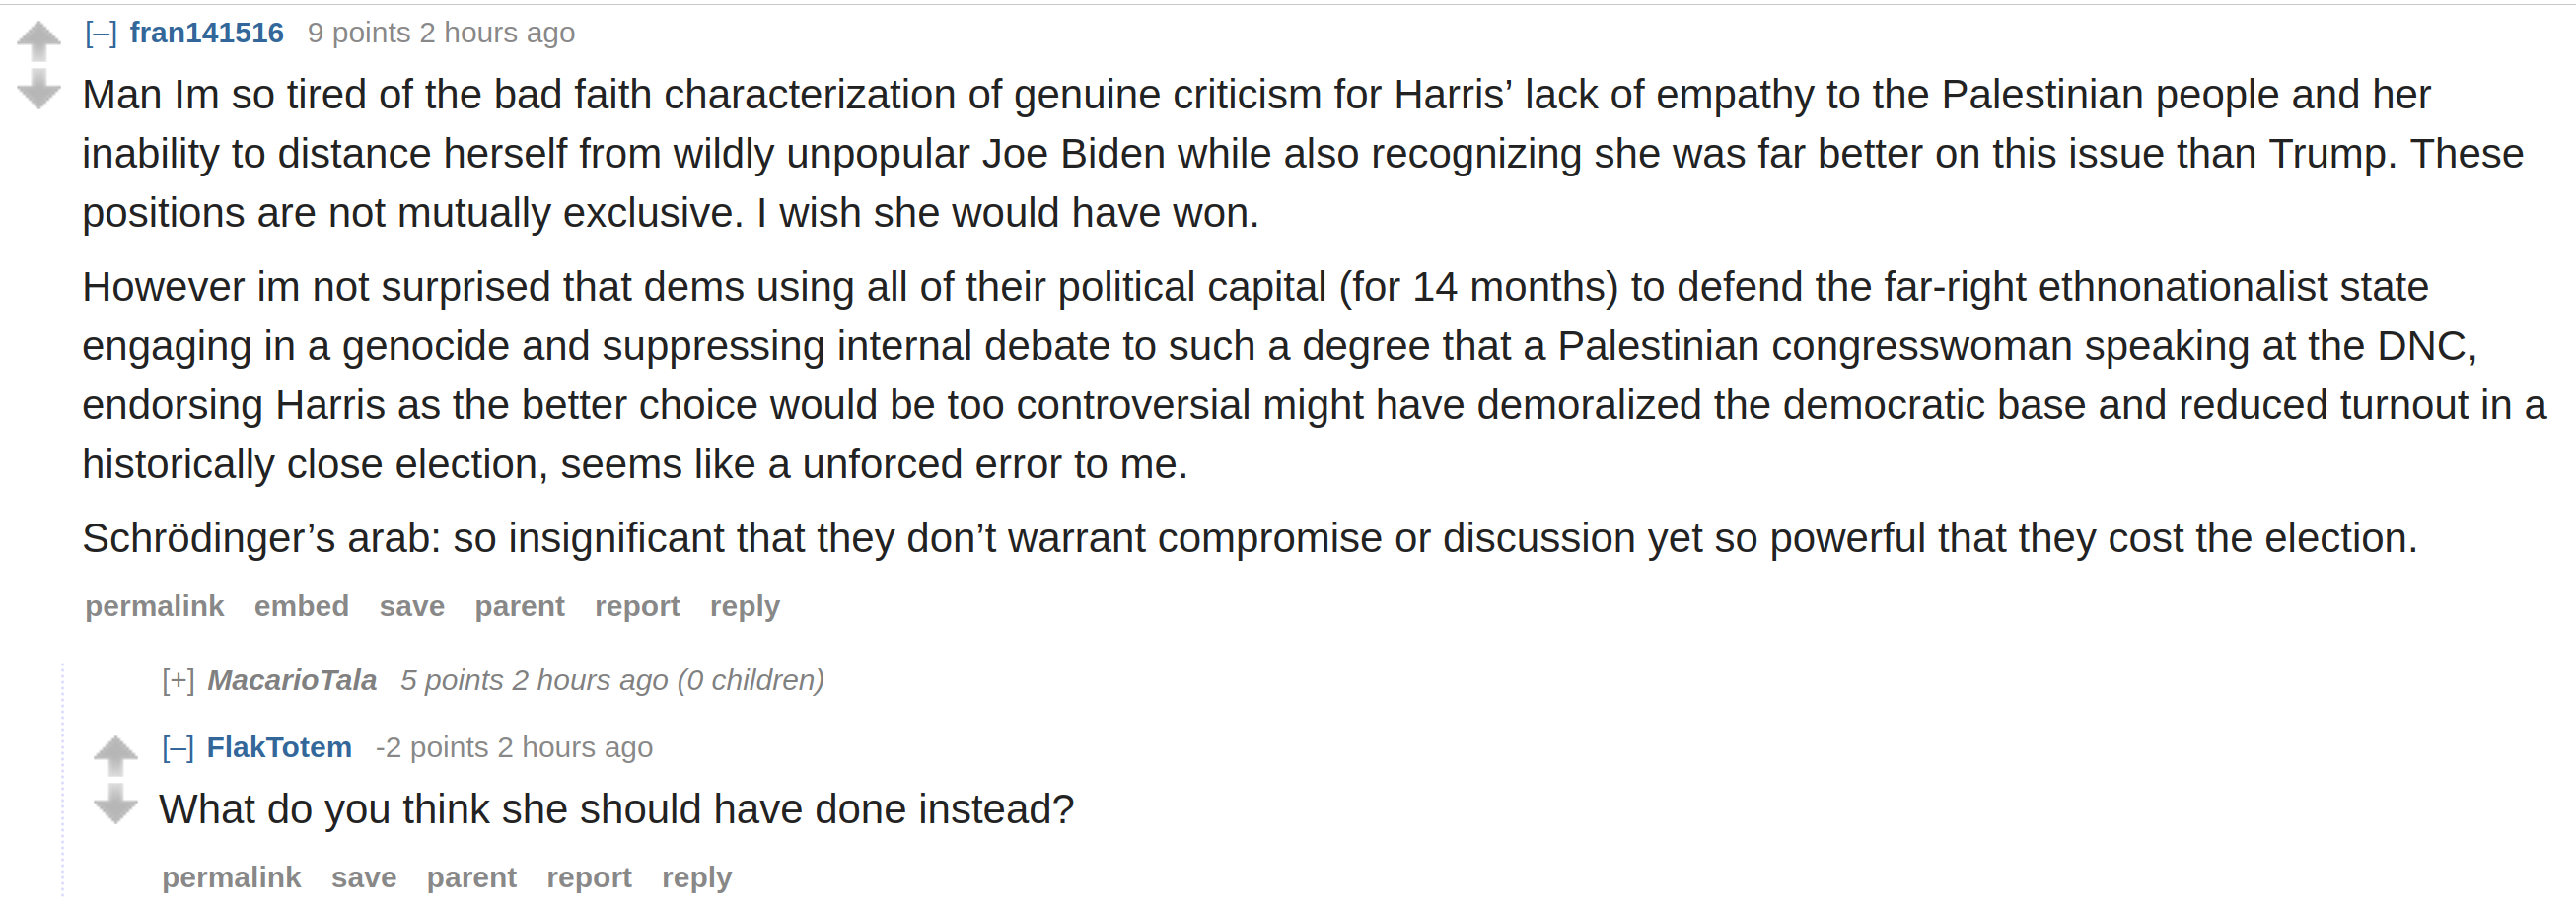Save FlakTotem's comment
Viewport: 2576px width, 909px height.
click(x=364, y=878)
